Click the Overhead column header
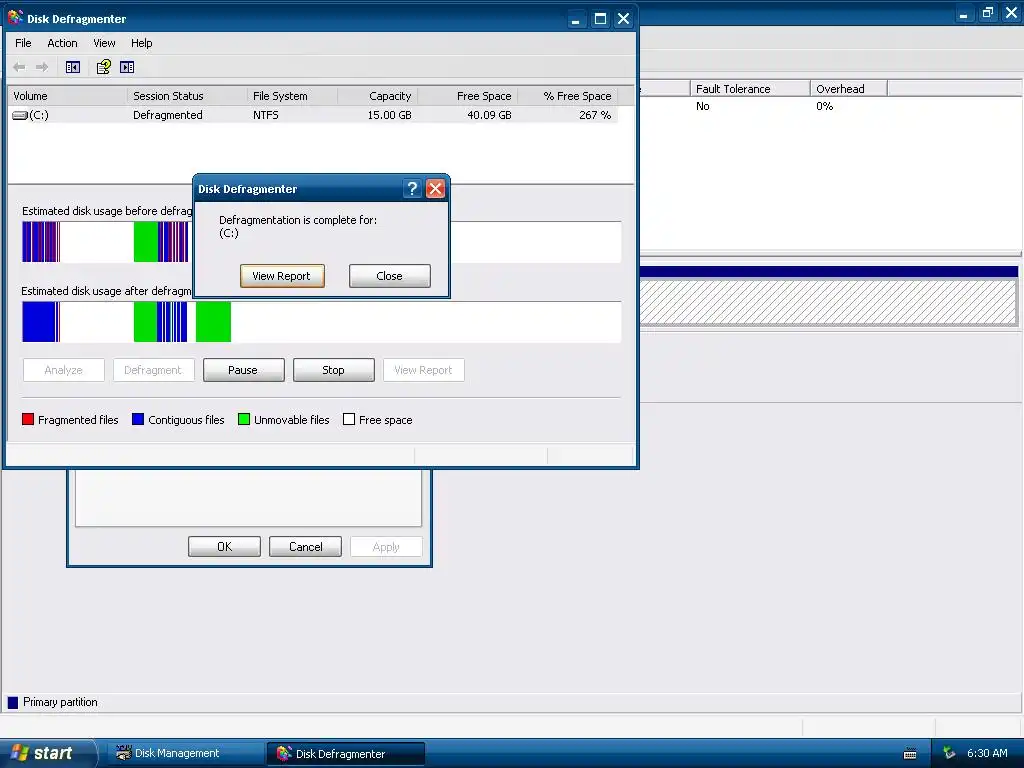Screen dimensions: 1024x768 click(x=848, y=89)
